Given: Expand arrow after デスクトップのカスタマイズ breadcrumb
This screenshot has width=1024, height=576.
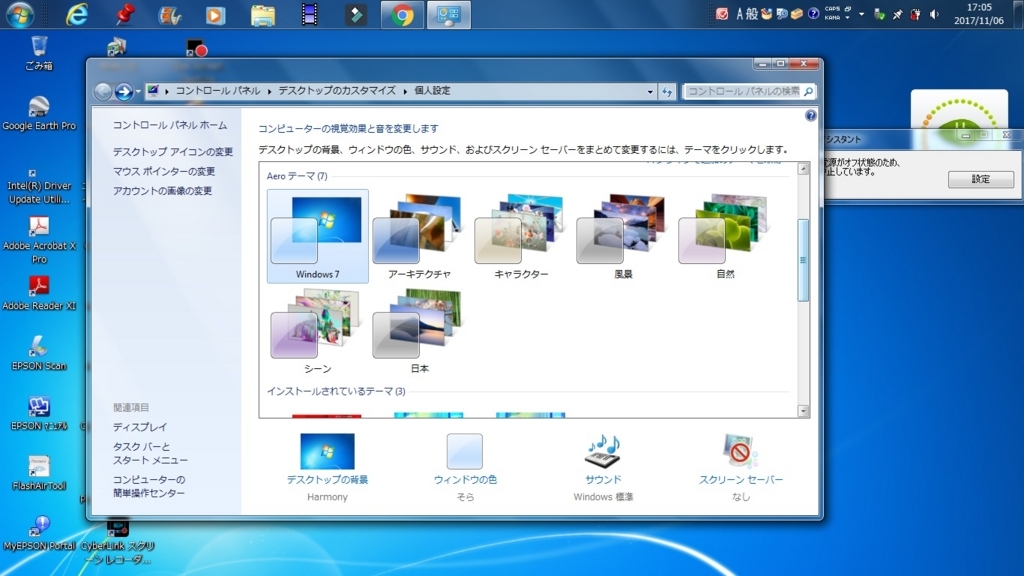Looking at the screenshot, I should tap(405, 91).
